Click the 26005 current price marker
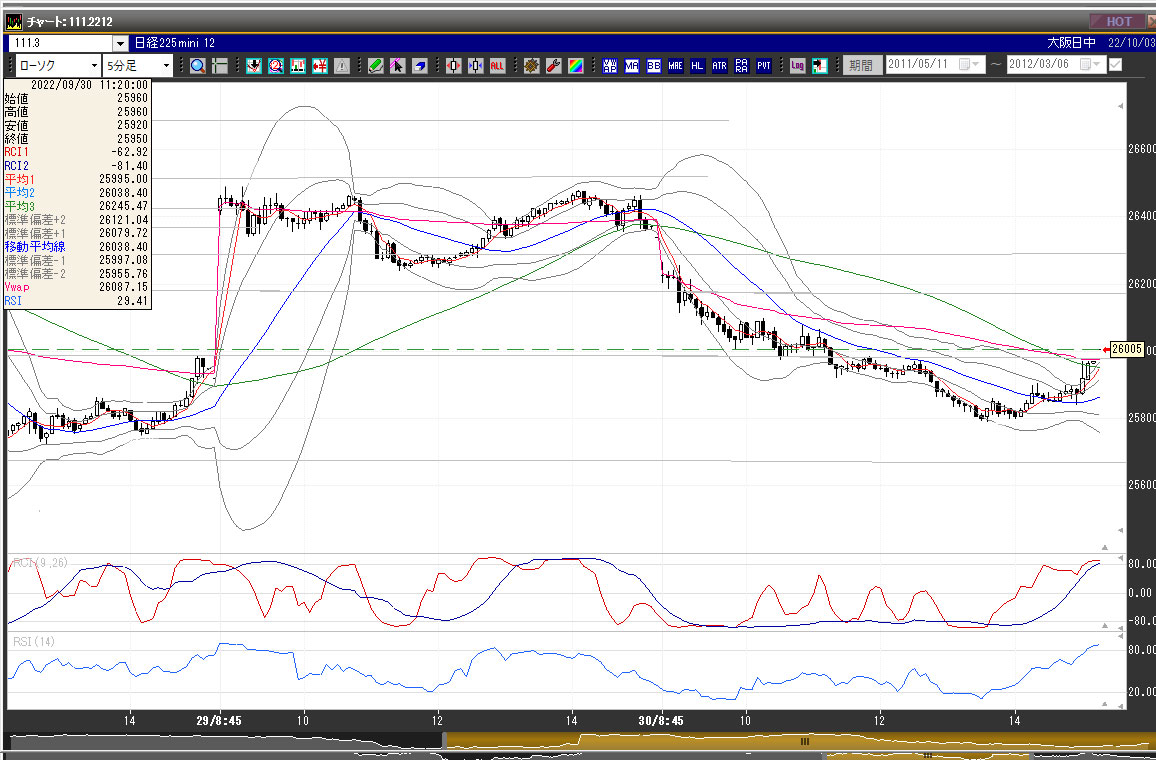The width and height of the screenshot is (1156, 760). [1127, 349]
